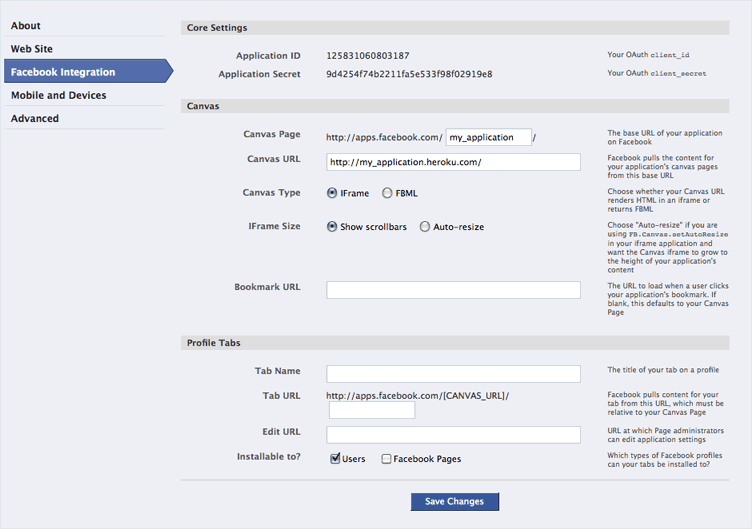
Task: Click the Profile Tabs section header
Action: coord(455,343)
